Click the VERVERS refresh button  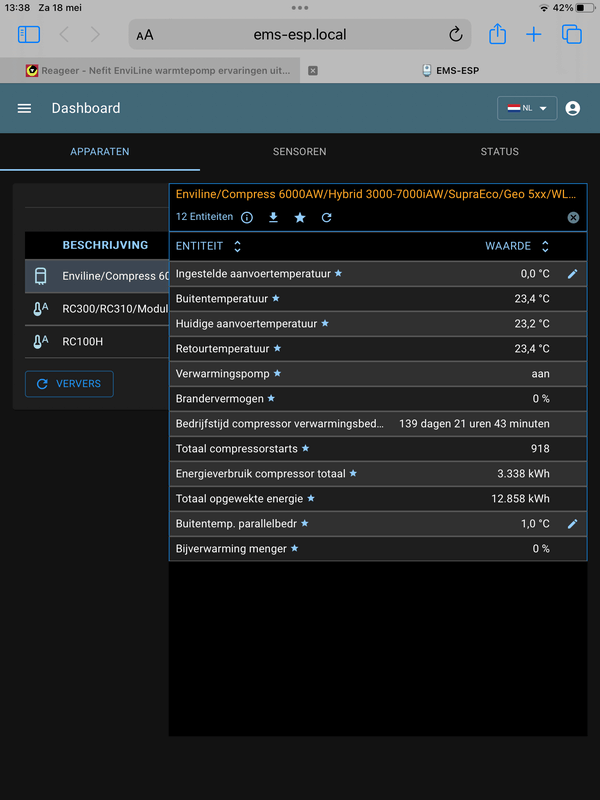pyautogui.click(x=69, y=384)
